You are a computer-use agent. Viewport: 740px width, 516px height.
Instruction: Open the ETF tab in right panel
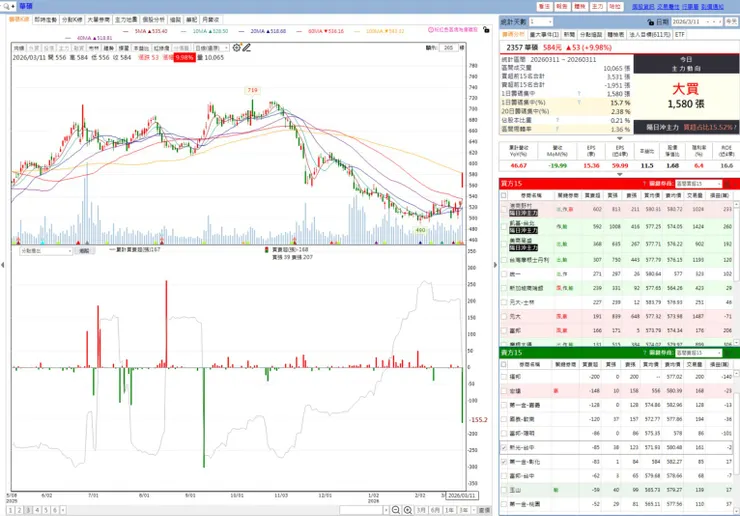pos(679,34)
